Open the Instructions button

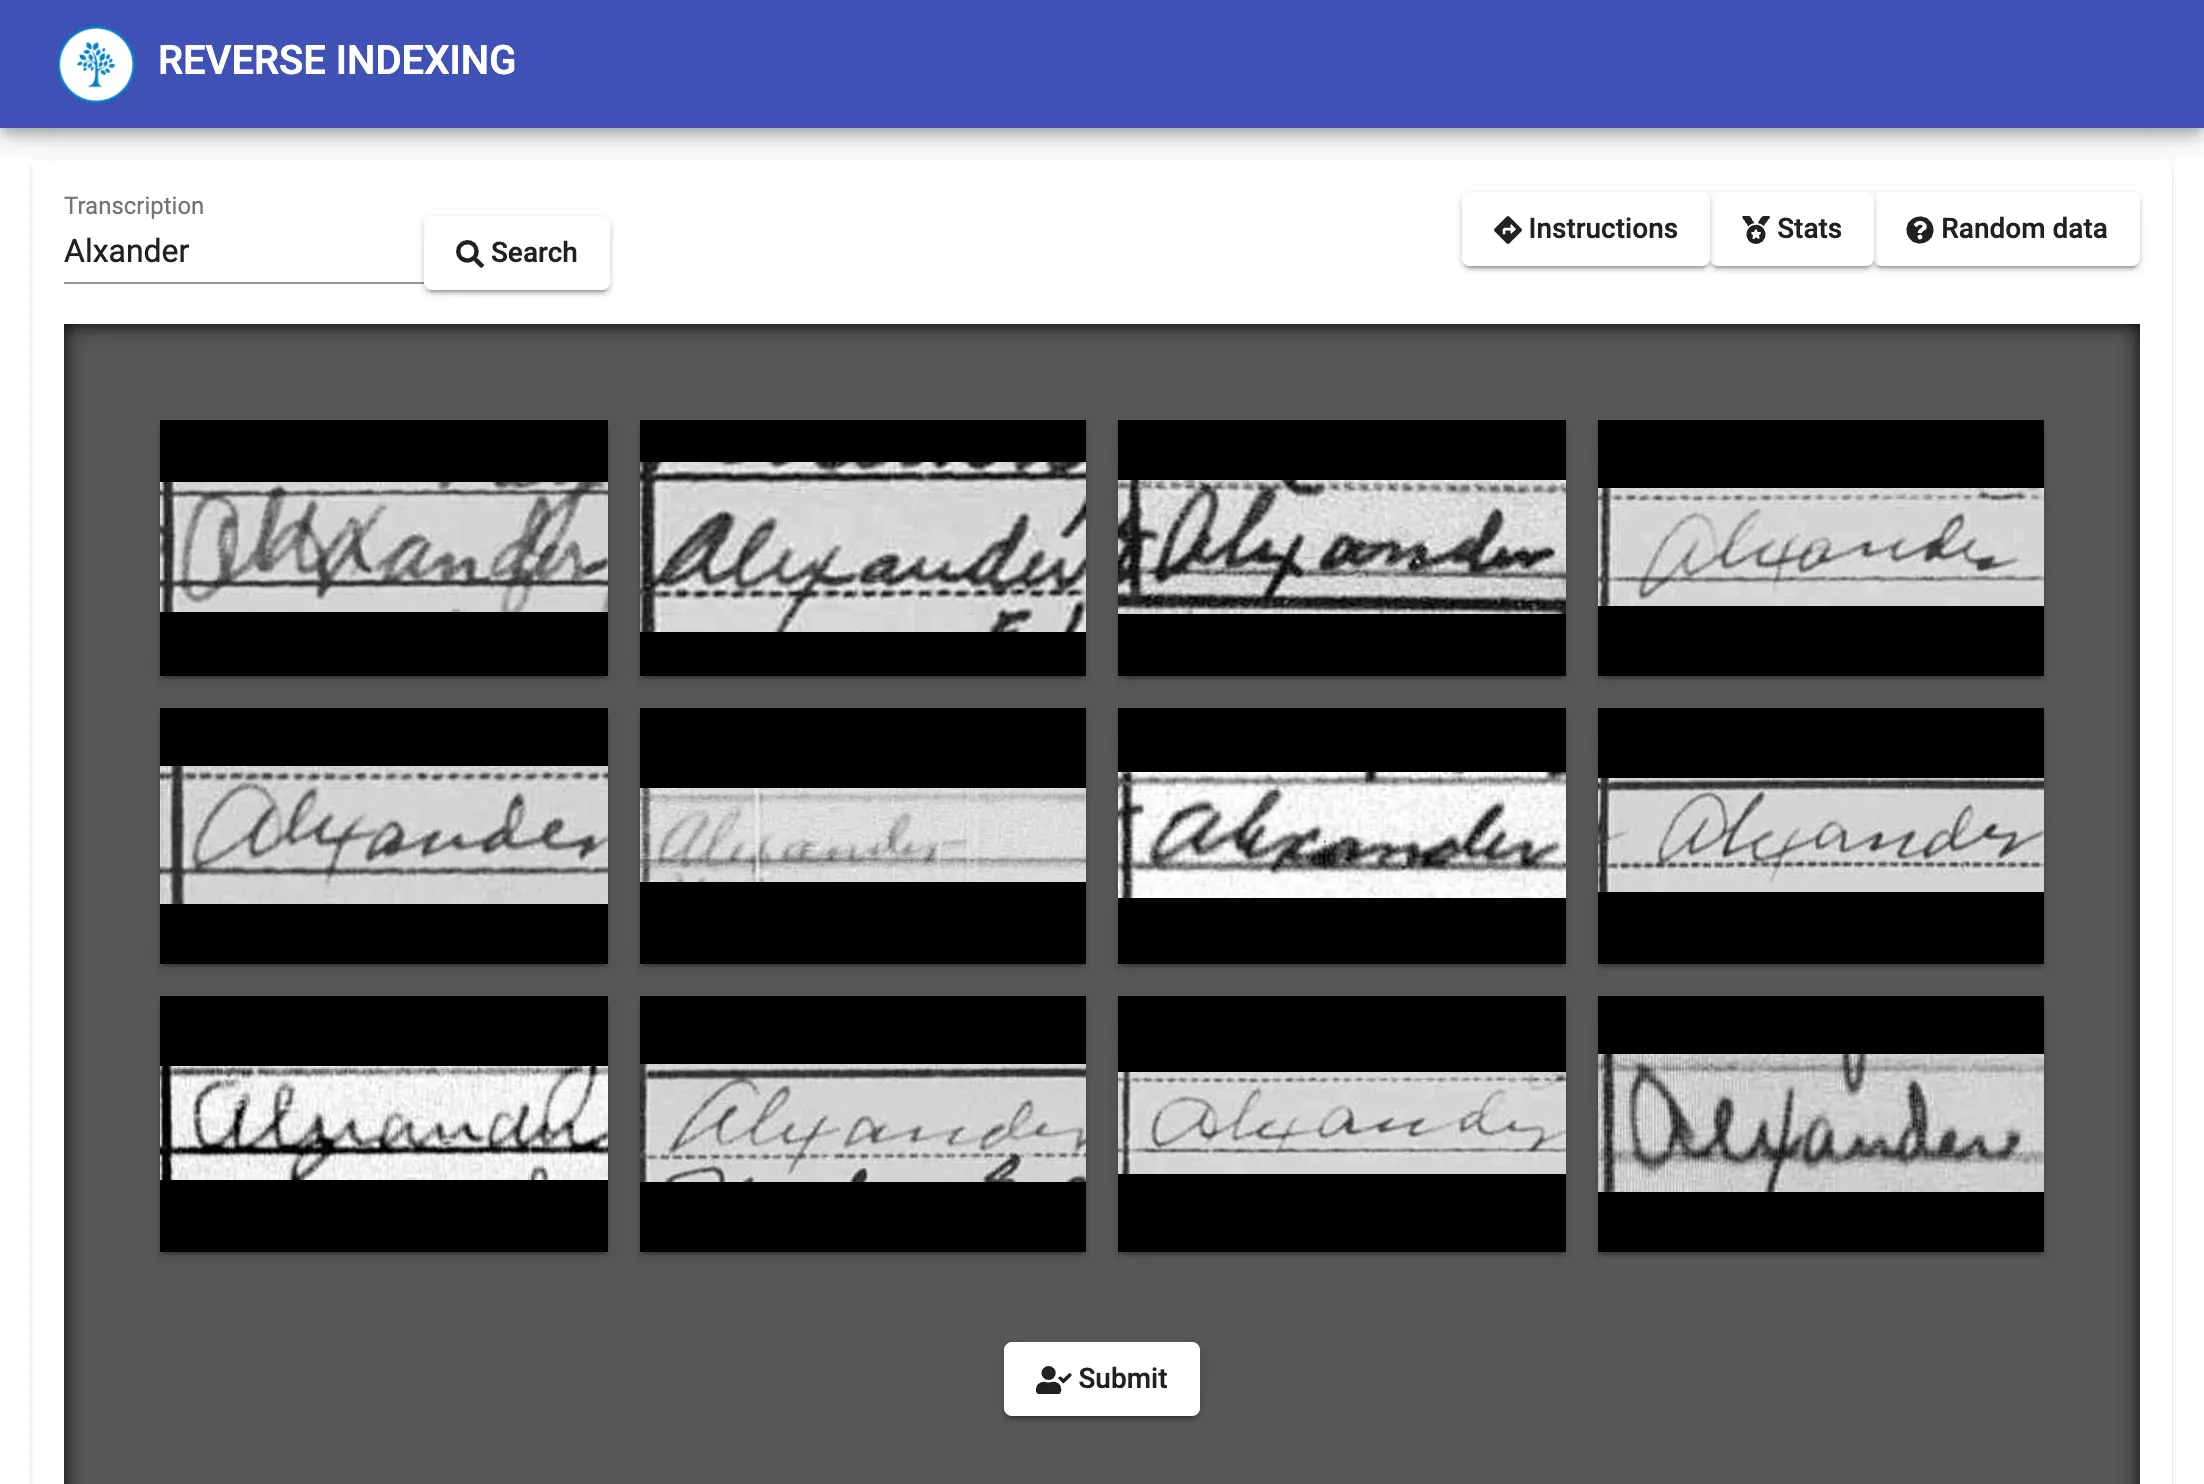1585,229
